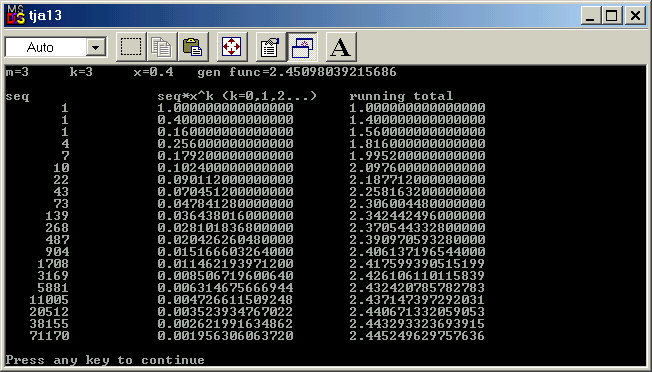Click the seq value 43
This screenshot has width=652, height=372.
61,192
